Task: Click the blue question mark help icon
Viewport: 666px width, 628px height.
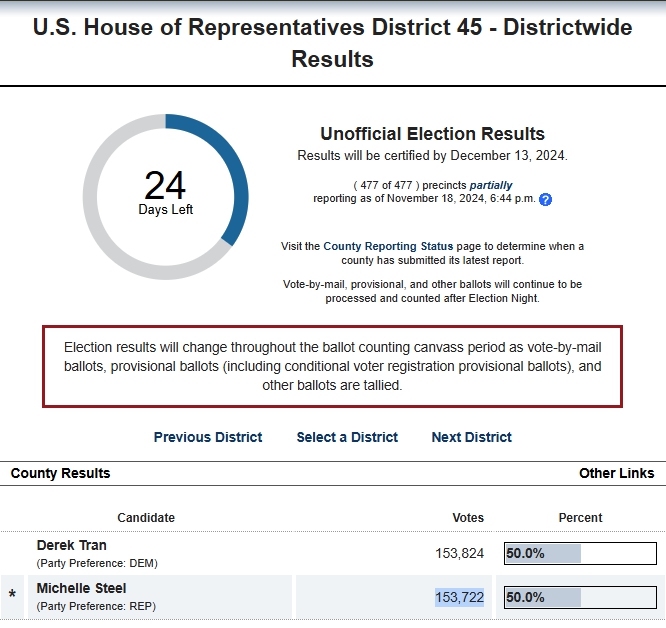Action: tap(545, 199)
